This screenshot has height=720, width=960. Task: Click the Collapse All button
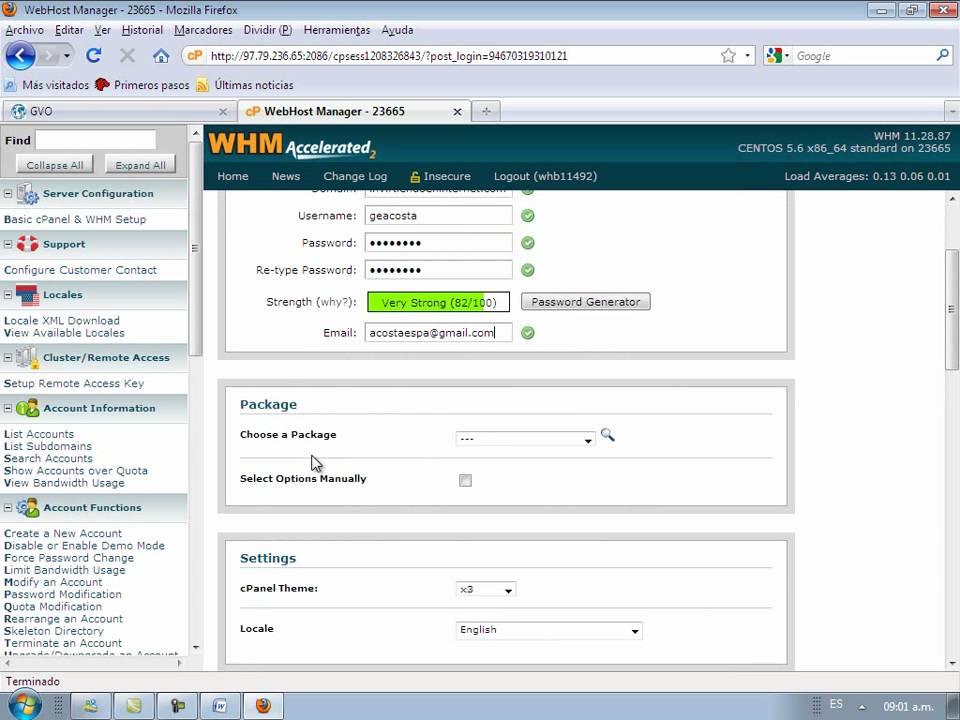(x=54, y=165)
